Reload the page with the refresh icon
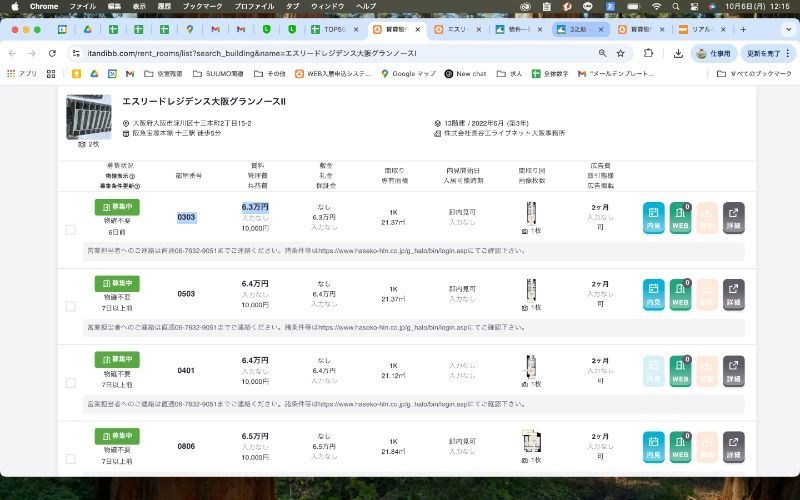800x500 pixels. click(52, 53)
